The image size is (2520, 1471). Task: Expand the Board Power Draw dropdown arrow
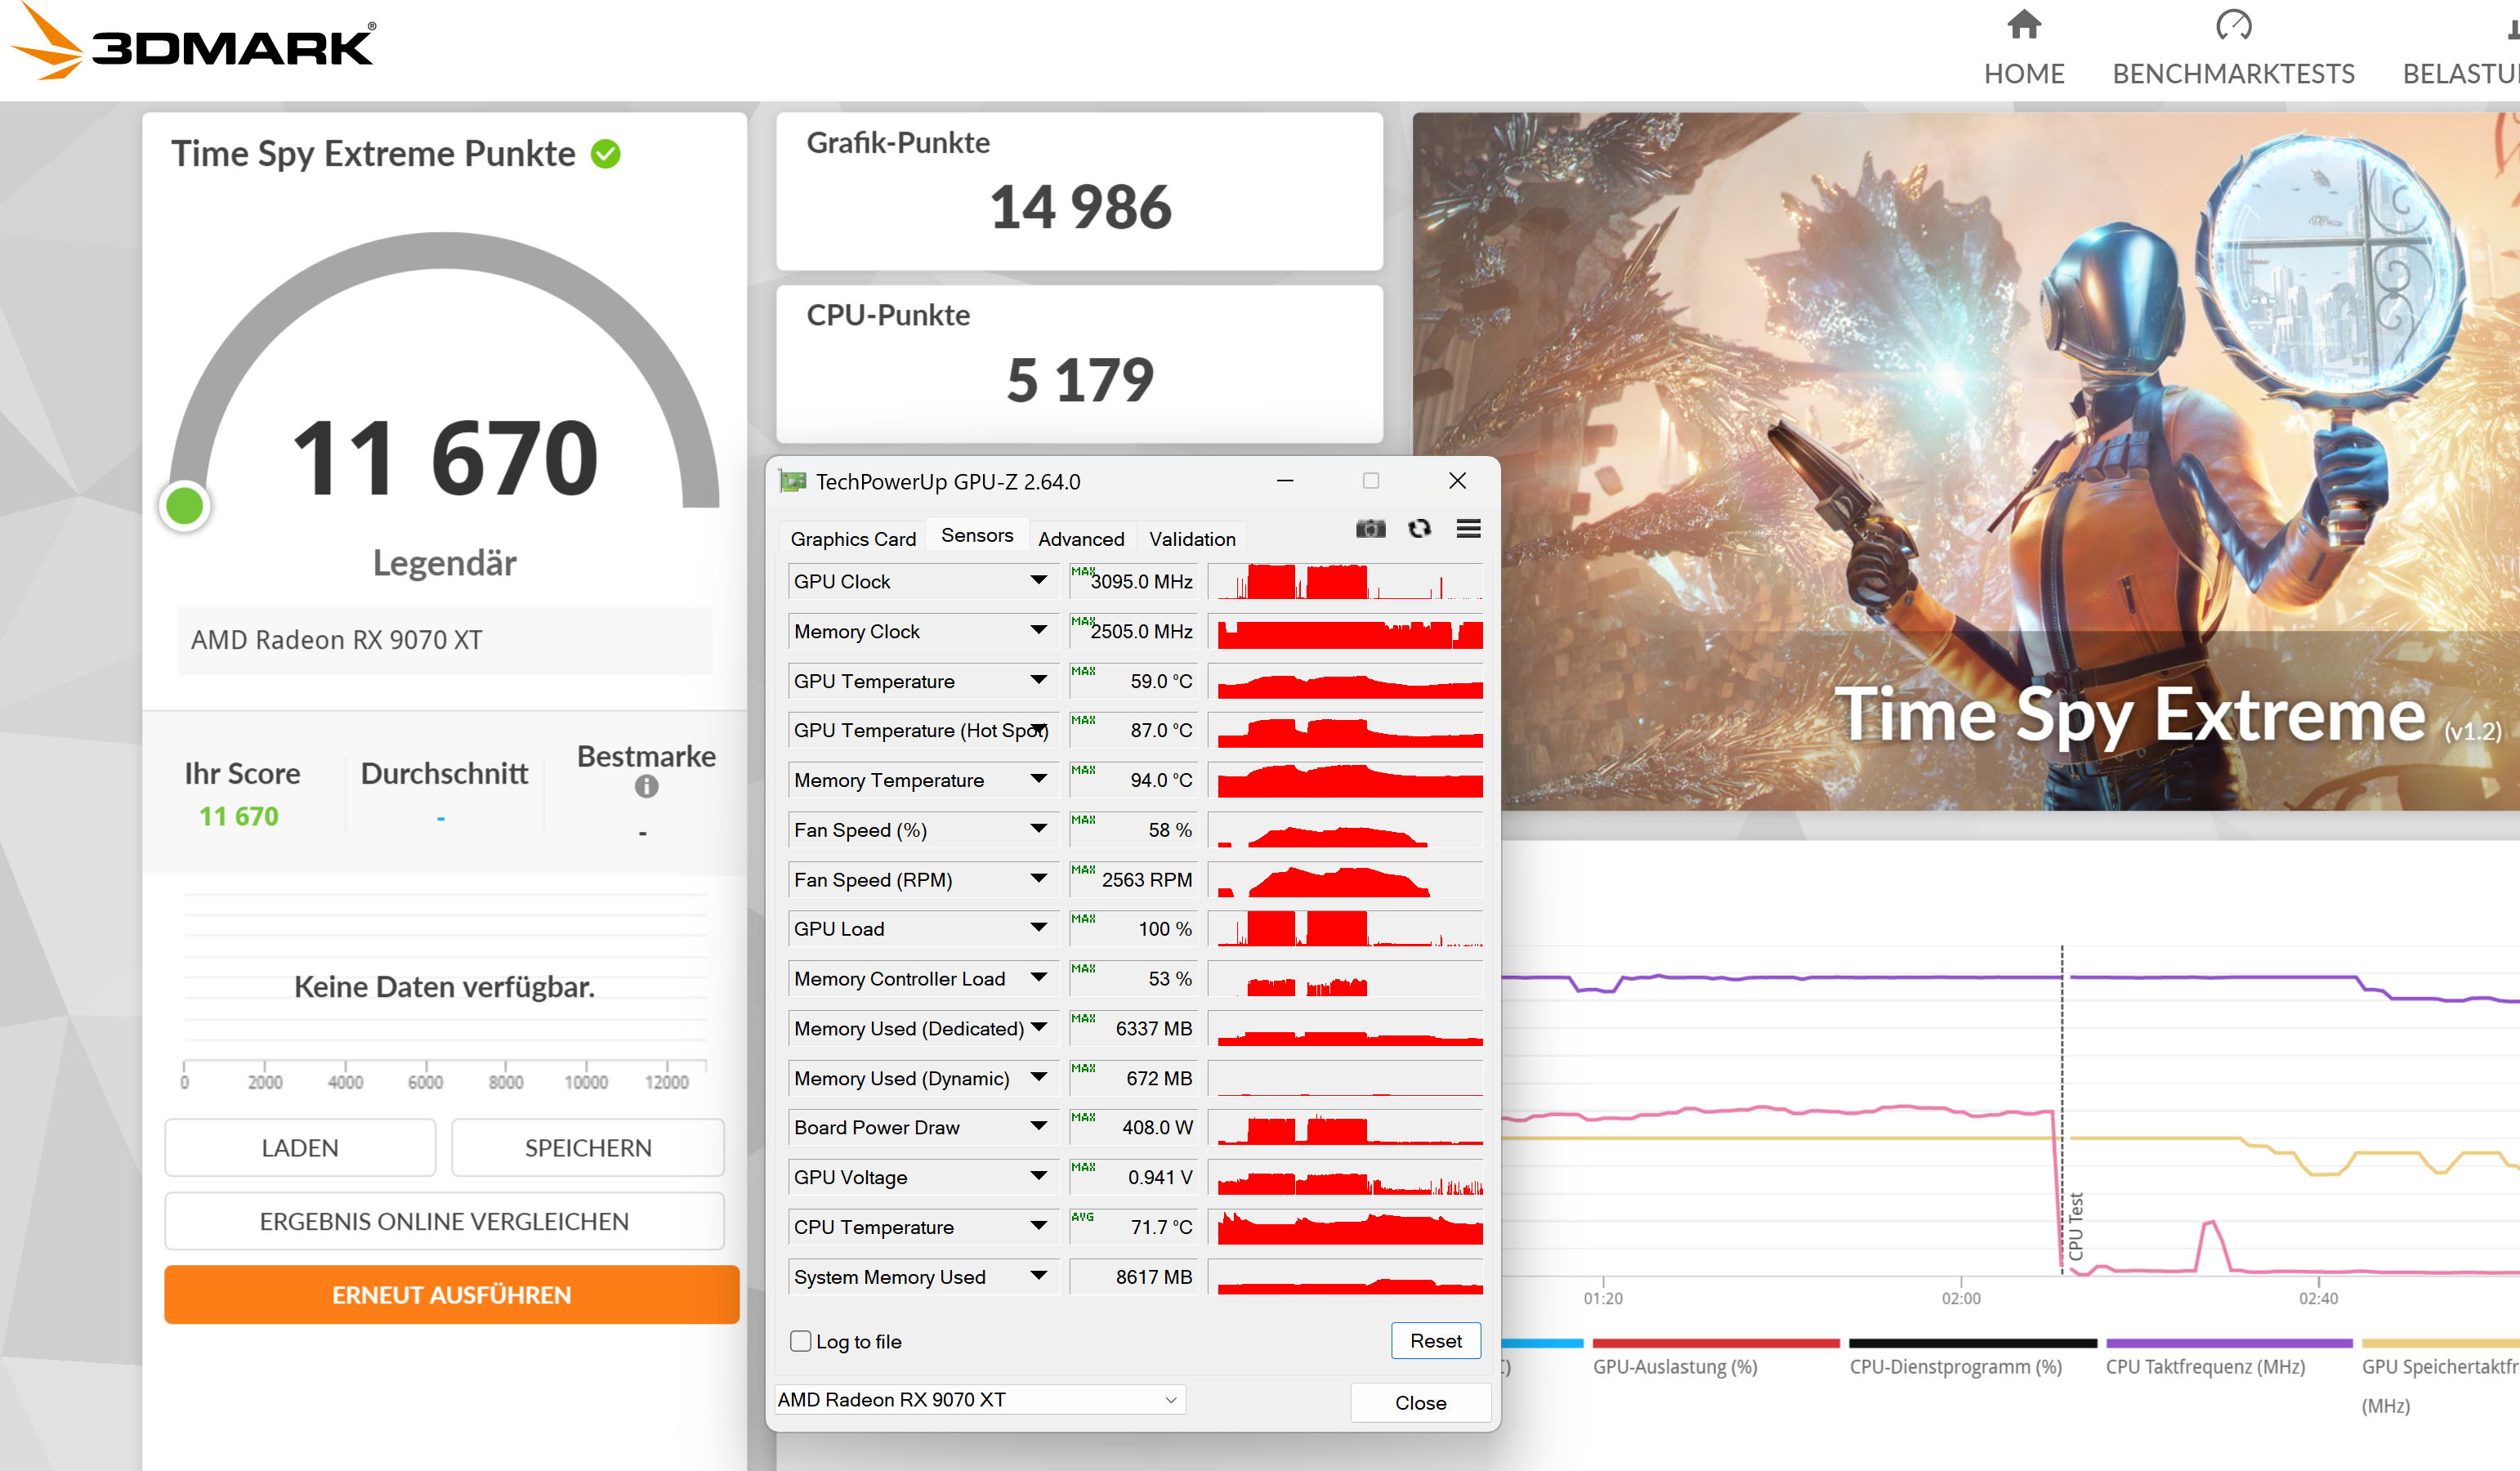click(1038, 1127)
